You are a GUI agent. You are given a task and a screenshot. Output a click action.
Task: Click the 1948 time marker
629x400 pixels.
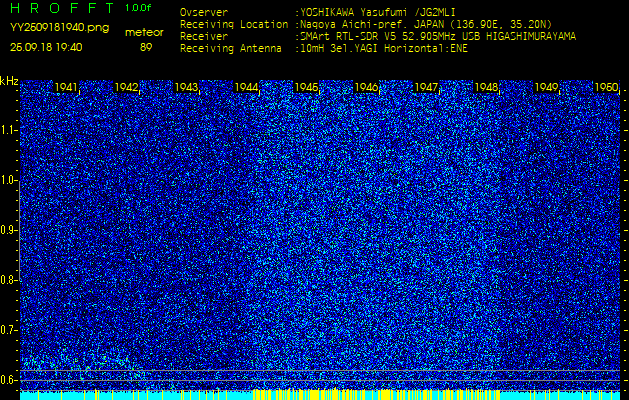pos(486,87)
